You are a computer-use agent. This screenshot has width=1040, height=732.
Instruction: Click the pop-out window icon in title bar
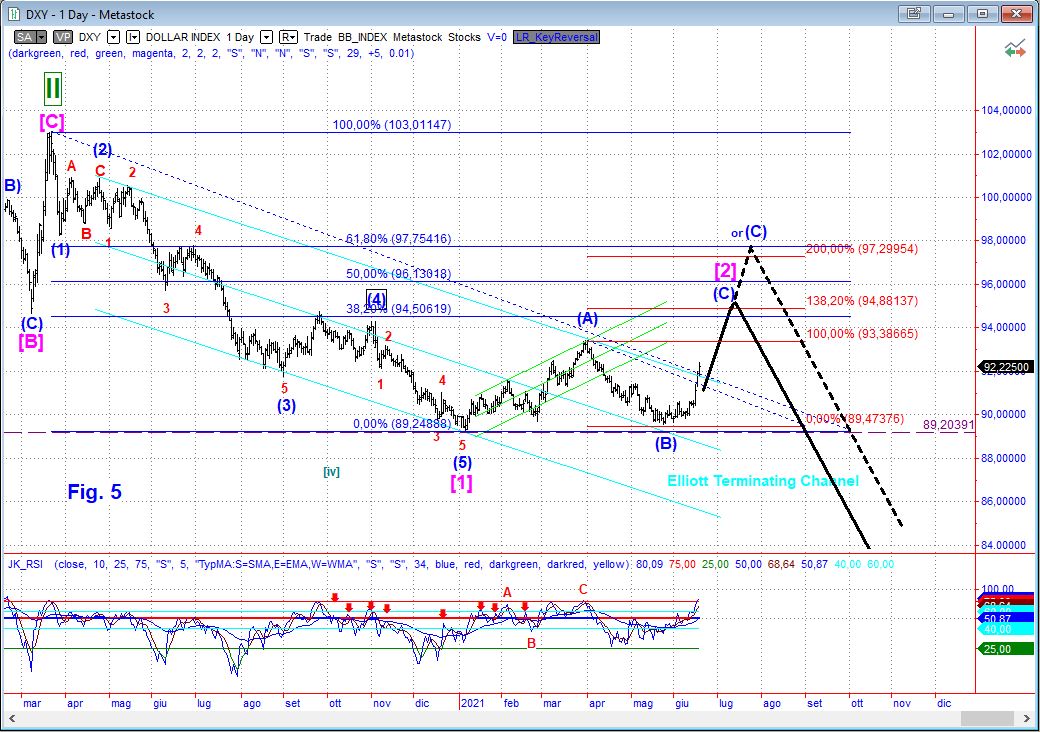912,14
